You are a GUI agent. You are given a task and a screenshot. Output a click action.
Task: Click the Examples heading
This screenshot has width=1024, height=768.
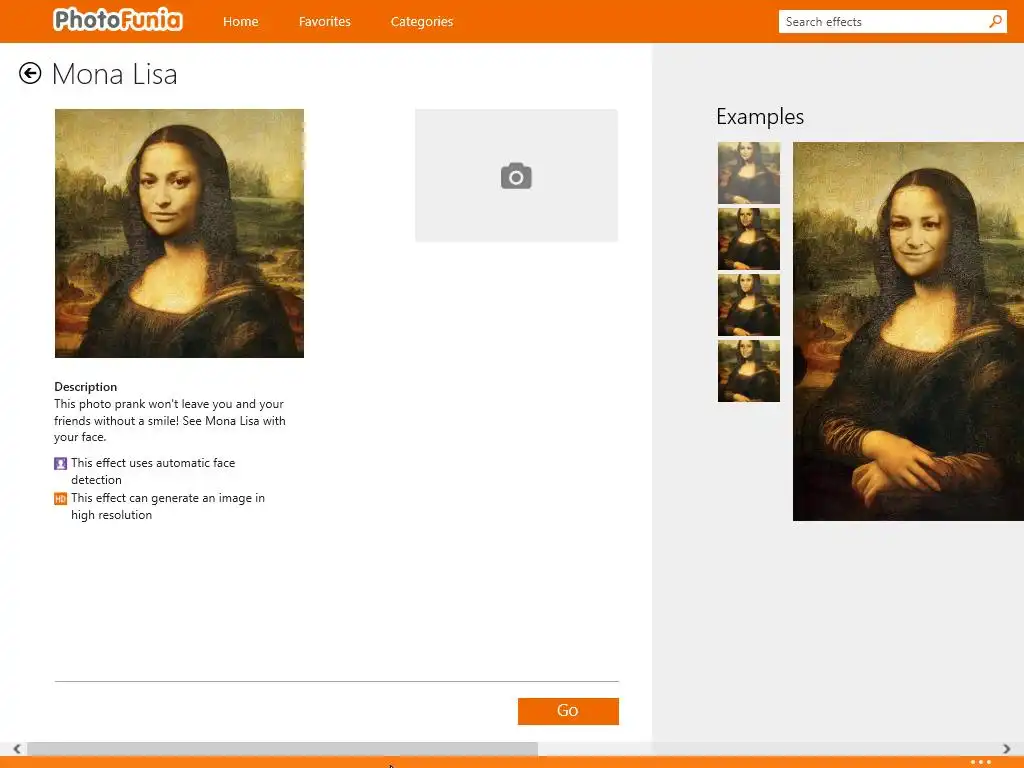tap(760, 116)
